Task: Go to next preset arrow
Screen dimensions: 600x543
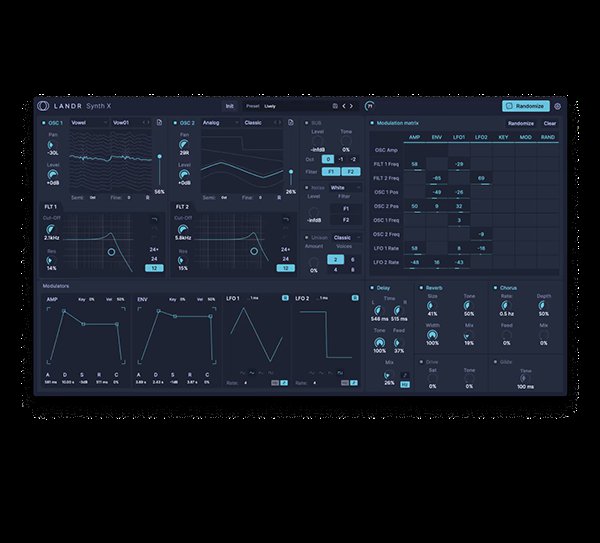Action: (353, 105)
